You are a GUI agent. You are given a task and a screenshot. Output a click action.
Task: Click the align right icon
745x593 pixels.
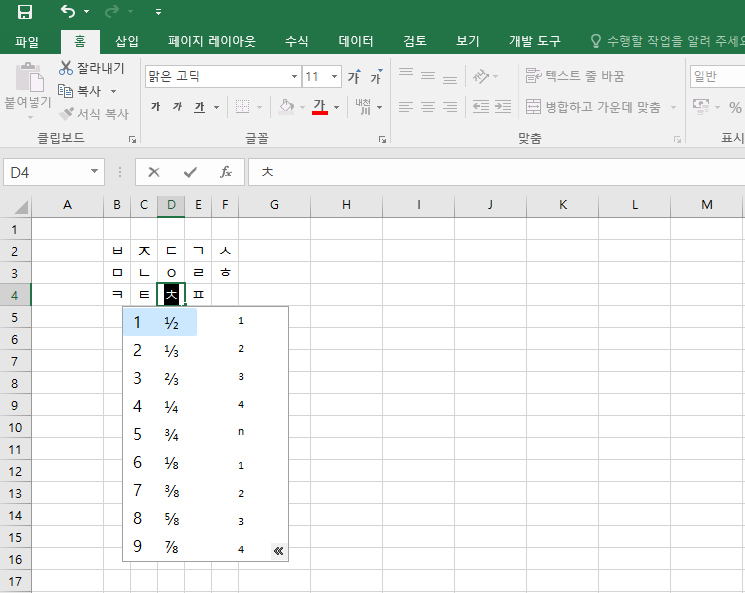tap(450, 106)
